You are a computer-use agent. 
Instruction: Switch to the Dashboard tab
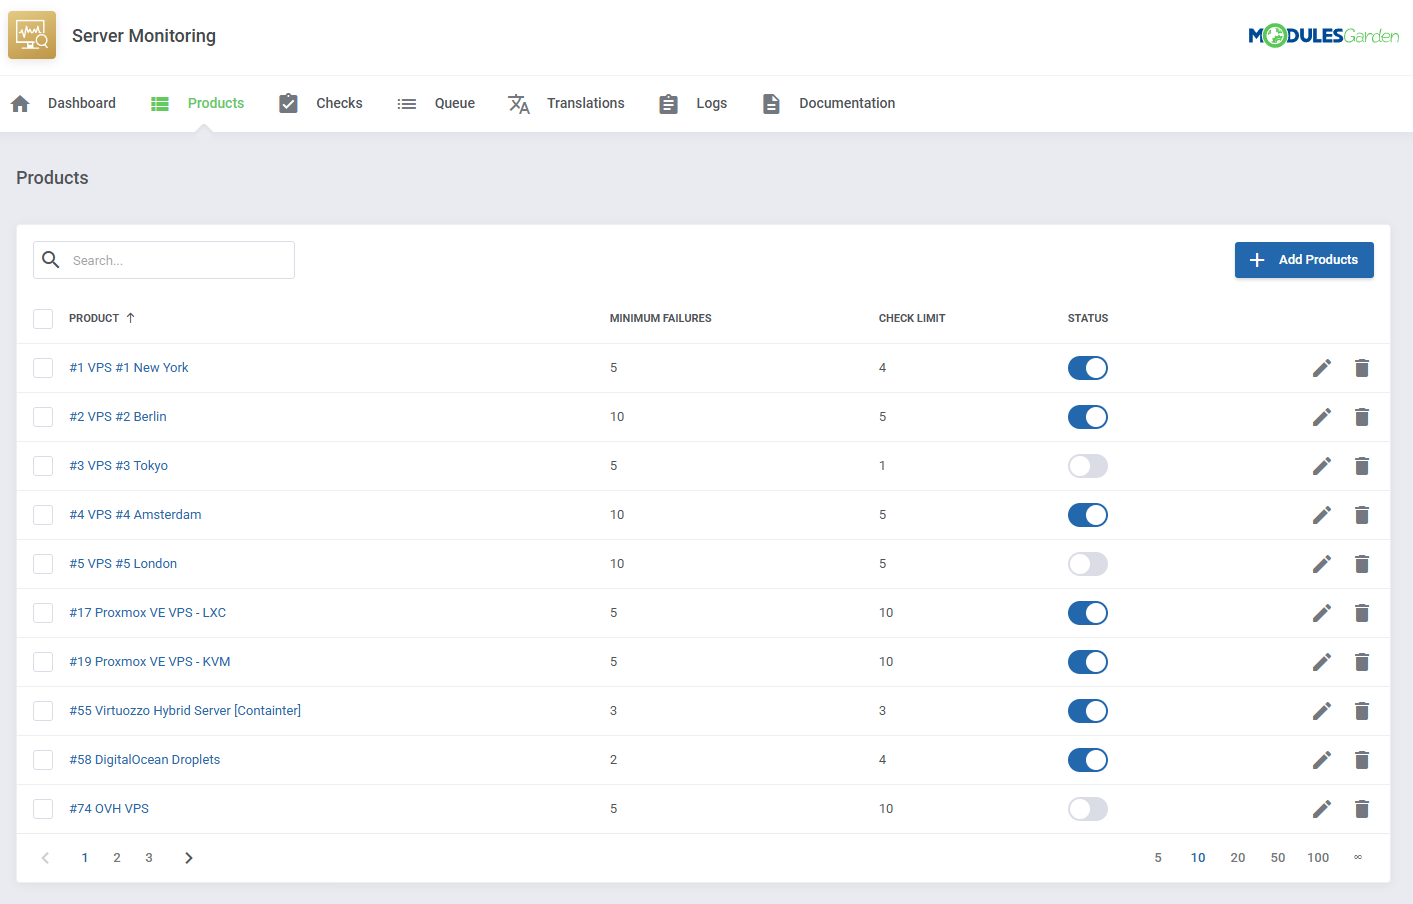click(x=81, y=102)
